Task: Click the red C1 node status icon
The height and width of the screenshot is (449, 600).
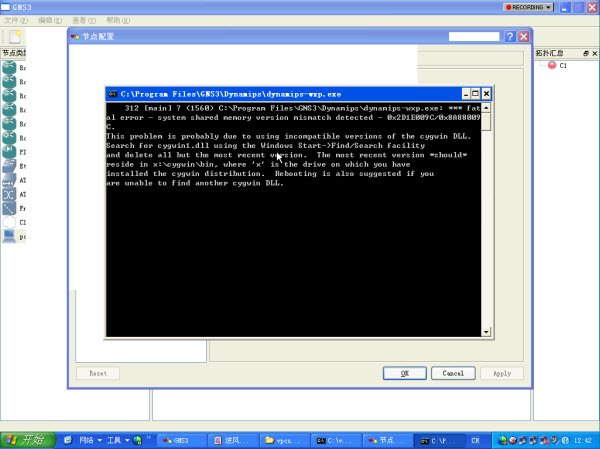Action: tap(552, 65)
